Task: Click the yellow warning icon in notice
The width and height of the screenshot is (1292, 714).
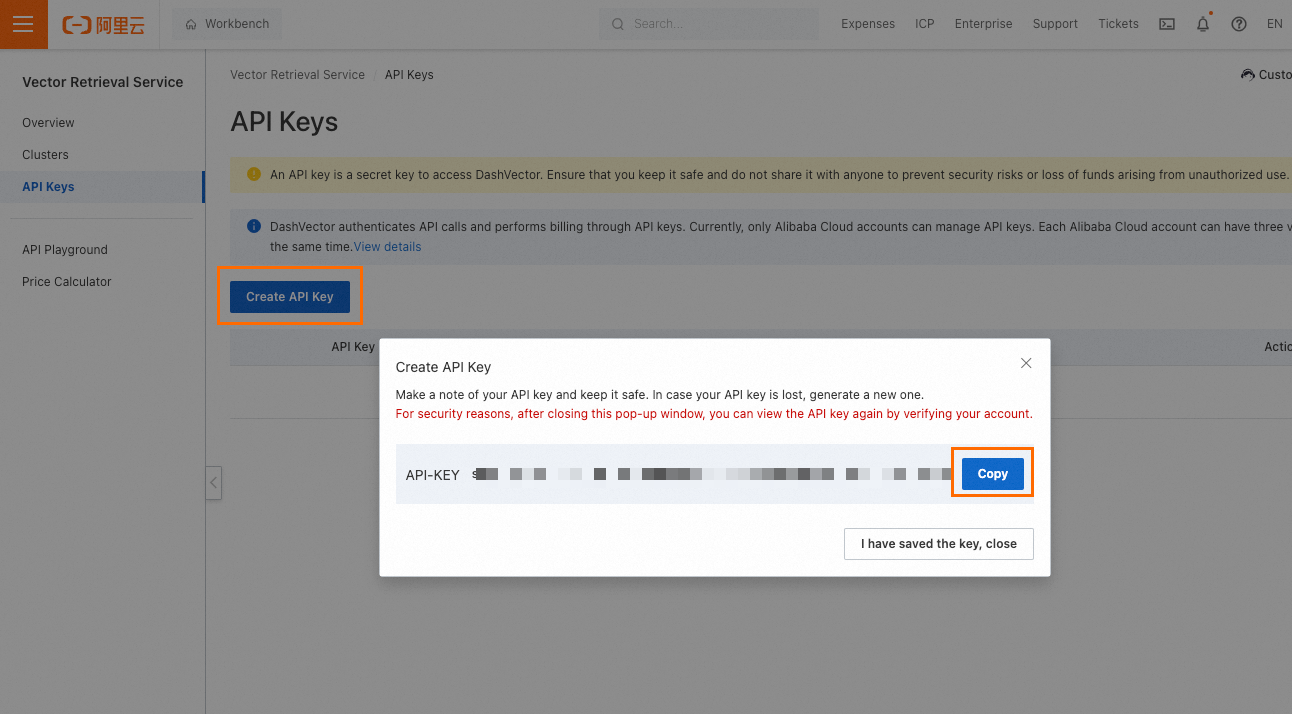Action: click(254, 174)
